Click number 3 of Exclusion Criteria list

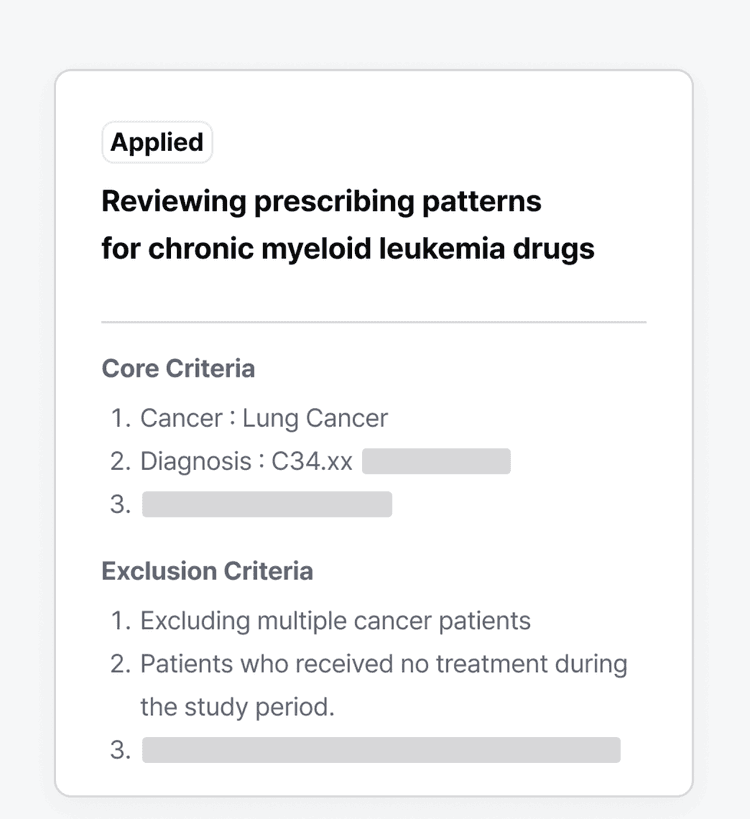121,750
